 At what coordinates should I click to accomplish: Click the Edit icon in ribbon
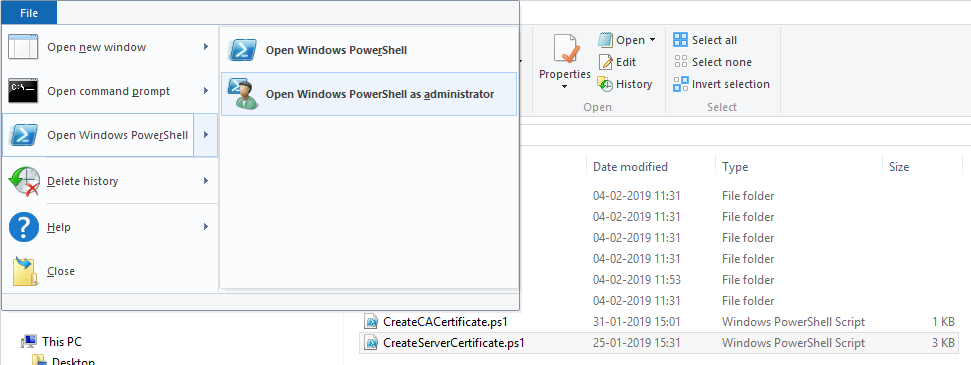point(606,62)
